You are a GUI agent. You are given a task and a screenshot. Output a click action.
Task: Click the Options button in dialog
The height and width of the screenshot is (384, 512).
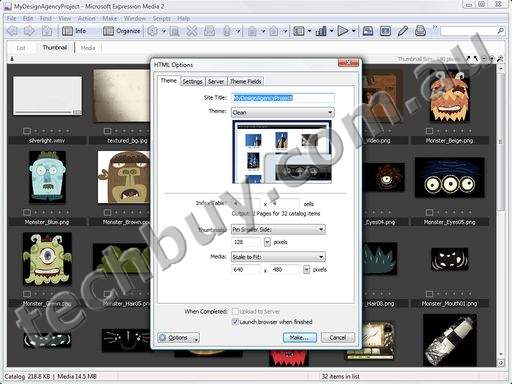coord(178,338)
